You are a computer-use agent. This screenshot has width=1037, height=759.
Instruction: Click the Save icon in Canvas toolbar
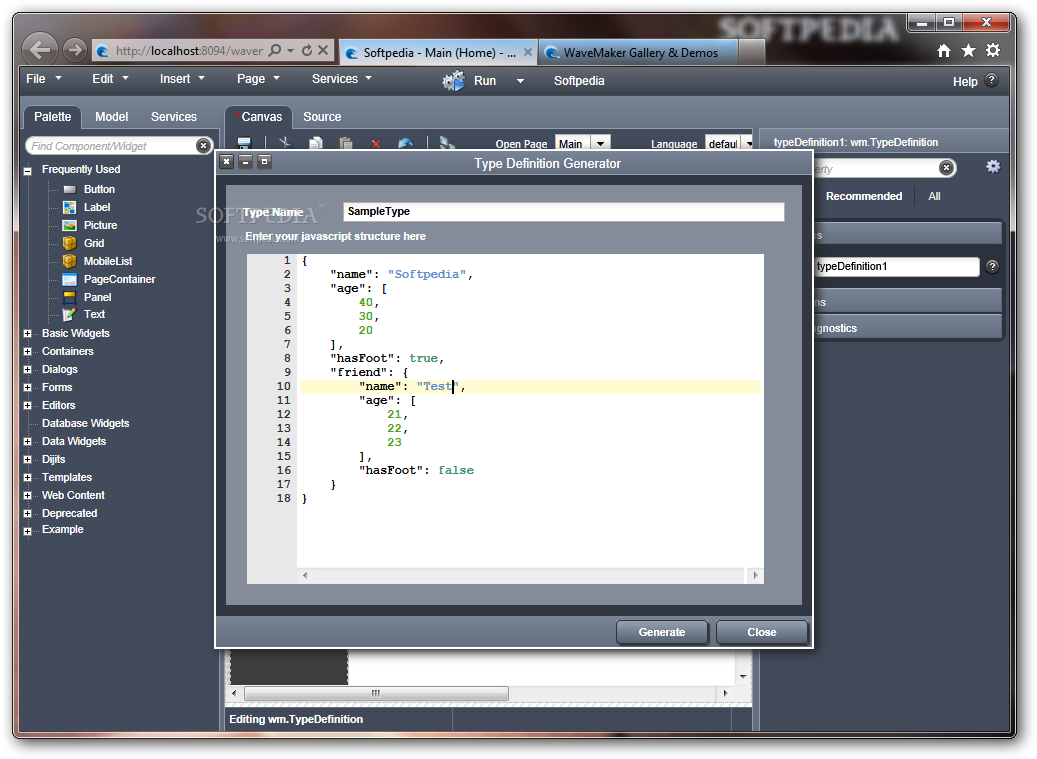click(x=244, y=143)
